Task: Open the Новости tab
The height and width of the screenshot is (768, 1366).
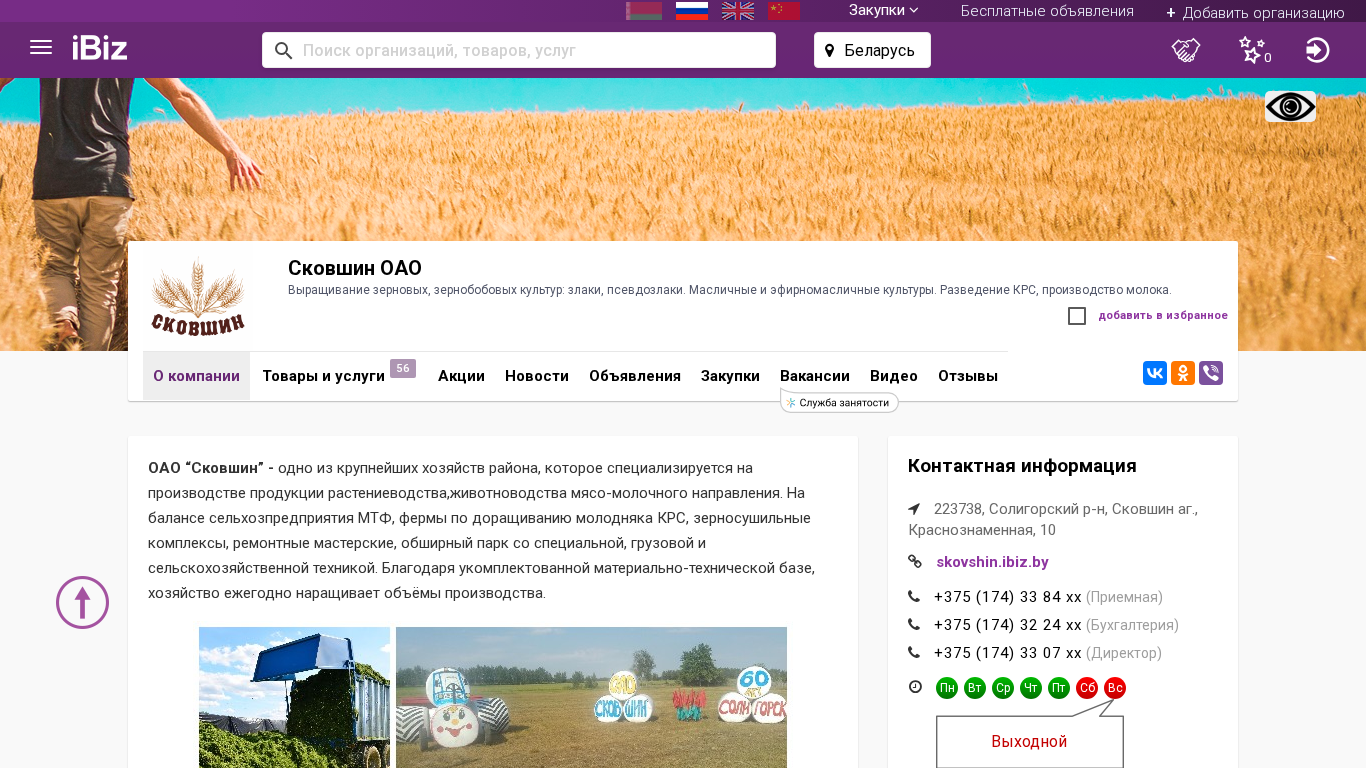Action: pos(537,376)
